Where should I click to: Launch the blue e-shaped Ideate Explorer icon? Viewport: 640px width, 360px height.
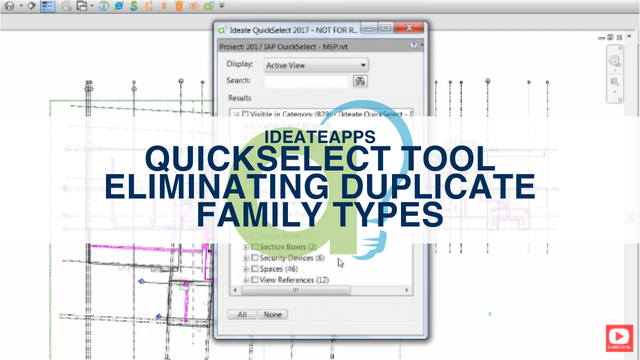click(x=119, y=6)
